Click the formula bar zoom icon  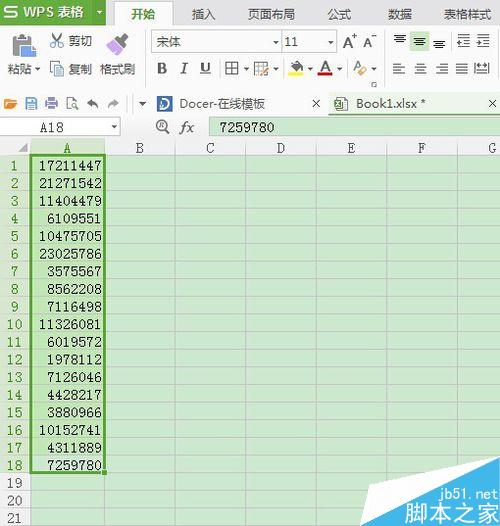(x=162, y=127)
